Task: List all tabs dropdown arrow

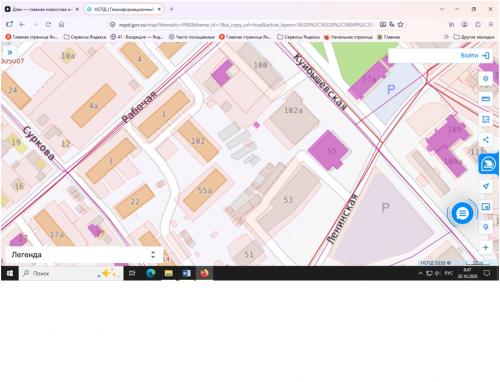Action: 442,9
